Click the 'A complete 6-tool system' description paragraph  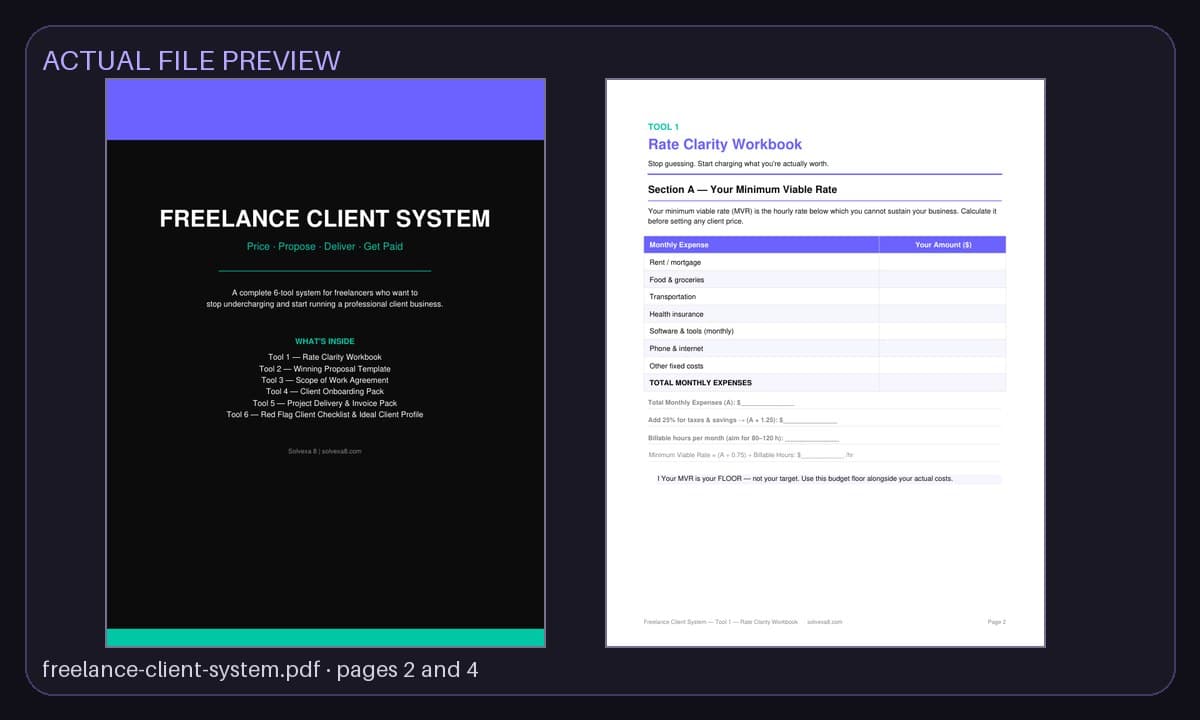tap(325, 298)
